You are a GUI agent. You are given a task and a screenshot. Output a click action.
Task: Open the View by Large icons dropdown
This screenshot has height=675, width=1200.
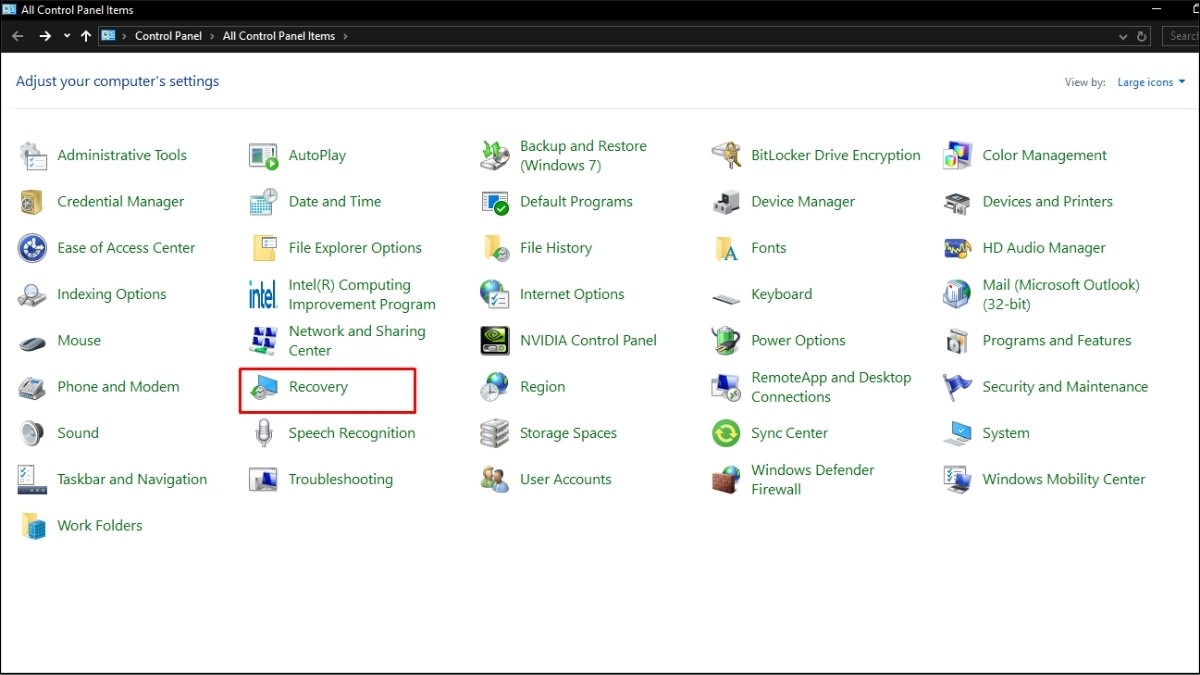[1152, 82]
